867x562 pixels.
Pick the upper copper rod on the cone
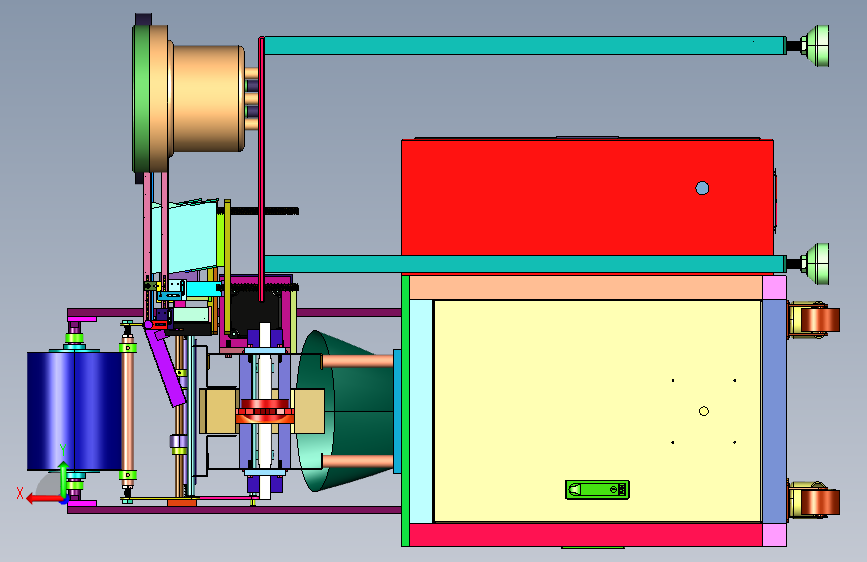pyautogui.click(x=357, y=362)
